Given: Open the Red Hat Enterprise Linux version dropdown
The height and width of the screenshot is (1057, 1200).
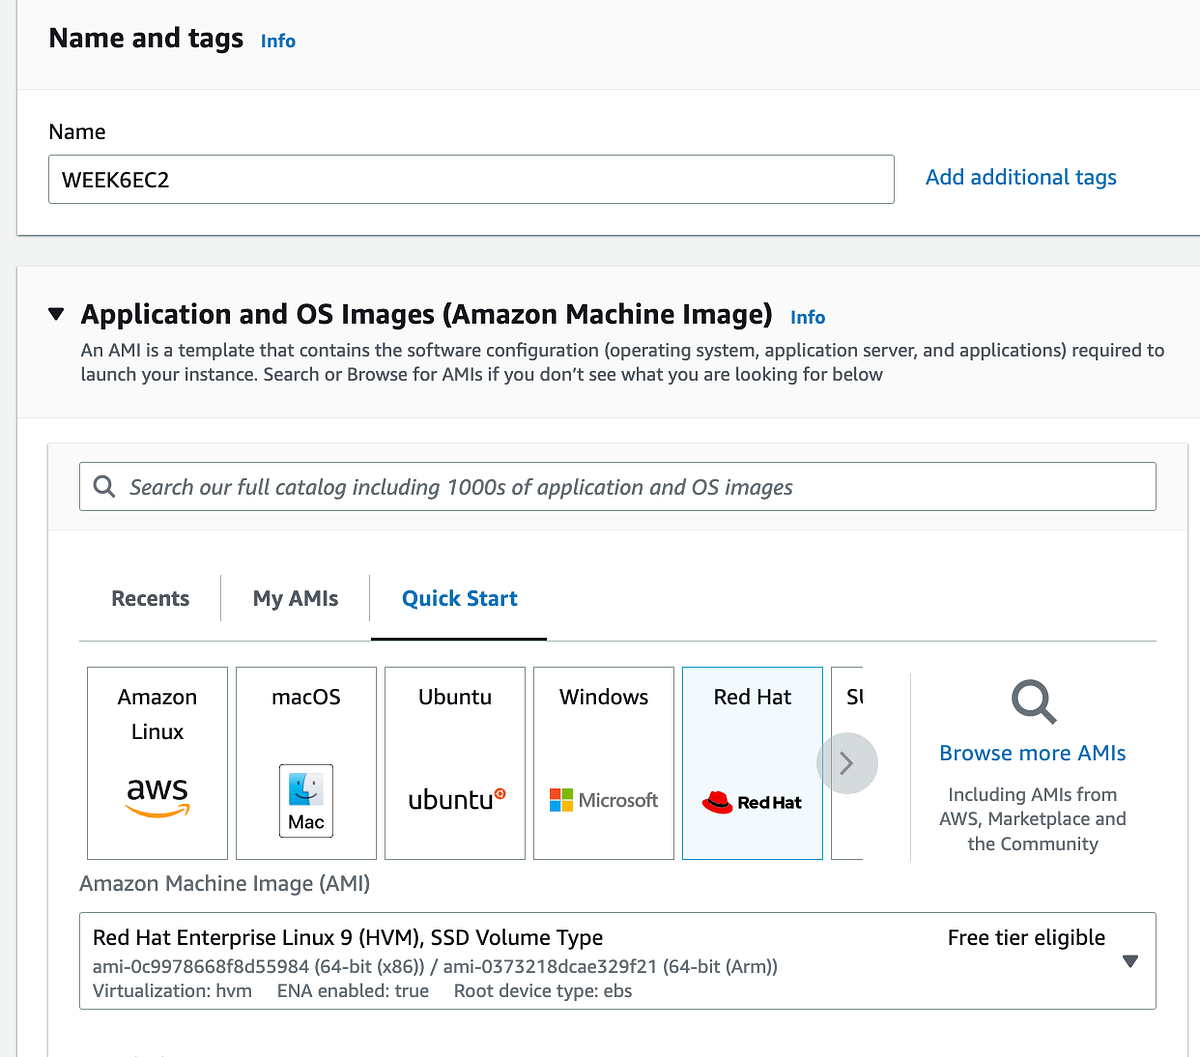Looking at the screenshot, I should pos(1130,960).
